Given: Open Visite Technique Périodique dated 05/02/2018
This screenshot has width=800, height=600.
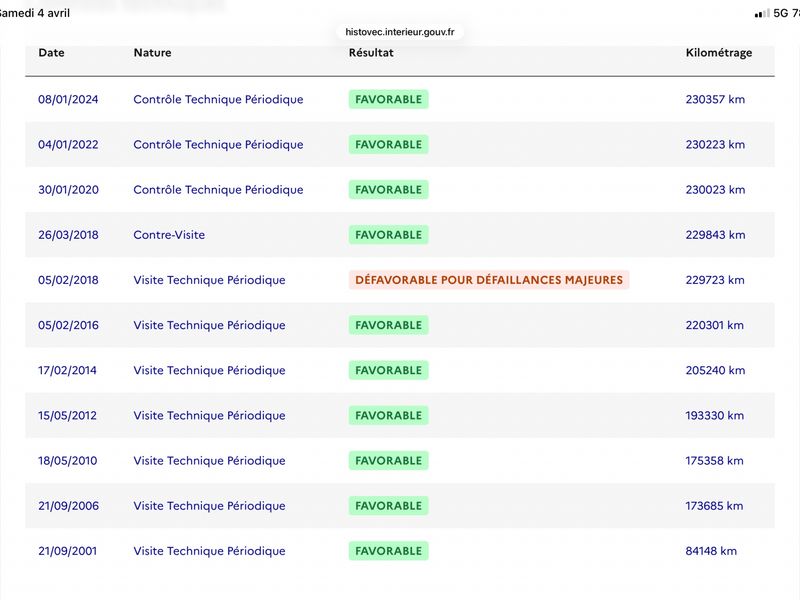Looking at the screenshot, I should [x=209, y=280].
